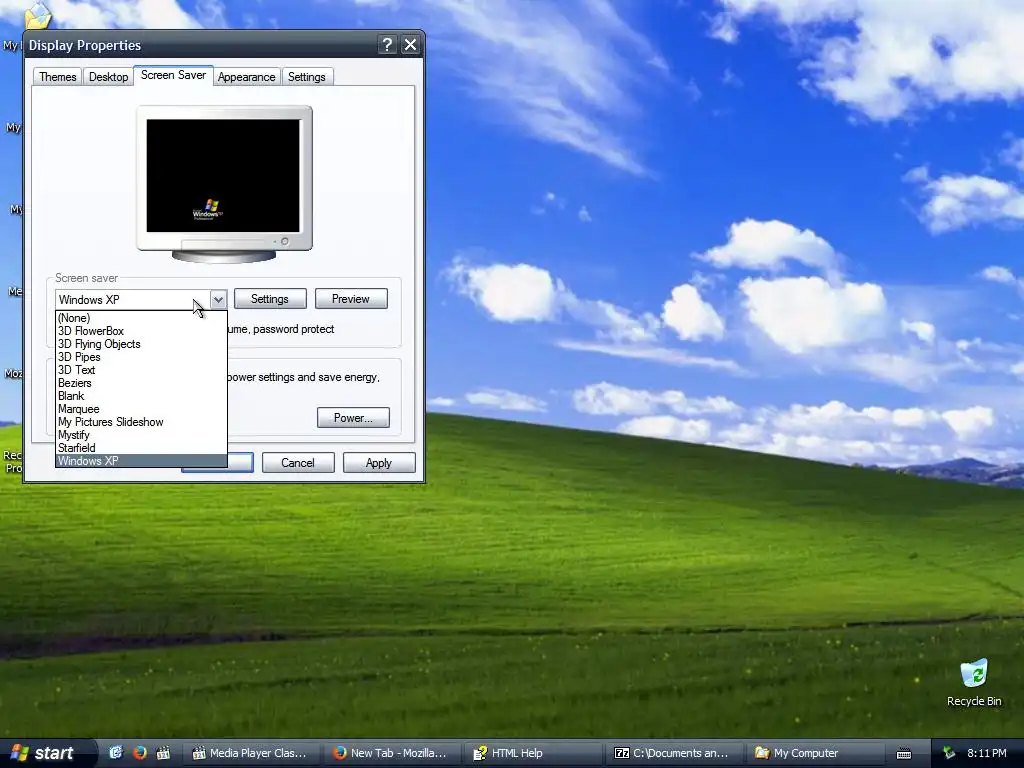This screenshot has height=768, width=1024.
Task: Click the Apply button
Action: tap(379, 463)
